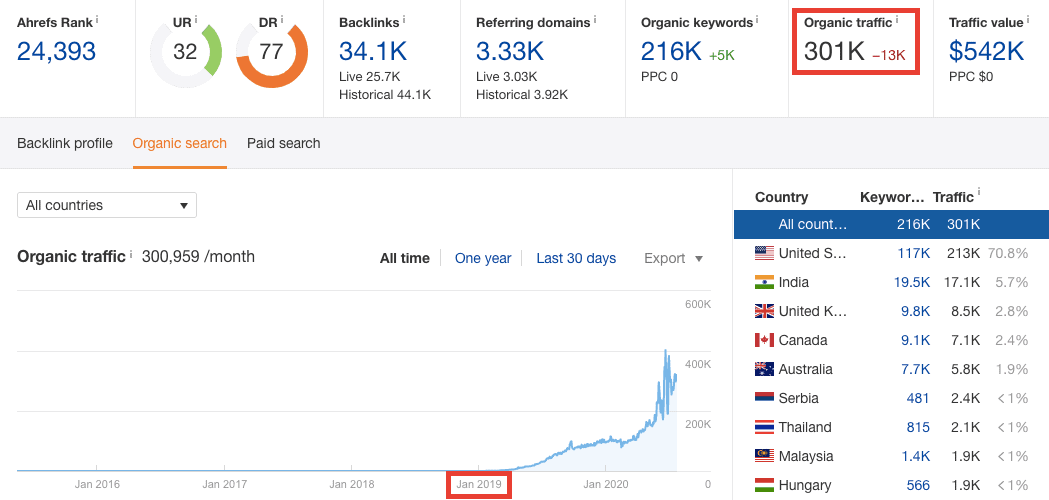Click the United States flag icon

click(765, 253)
